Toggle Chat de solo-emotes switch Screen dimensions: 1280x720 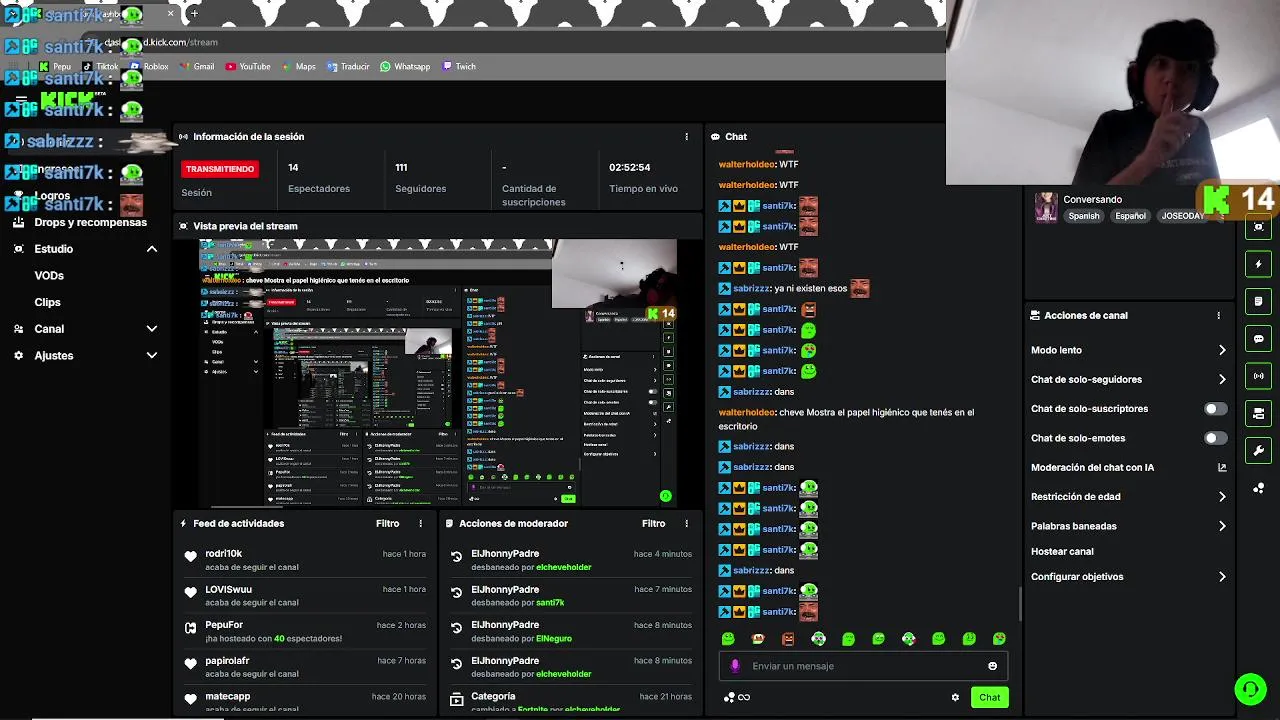(x=1215, y=438)
